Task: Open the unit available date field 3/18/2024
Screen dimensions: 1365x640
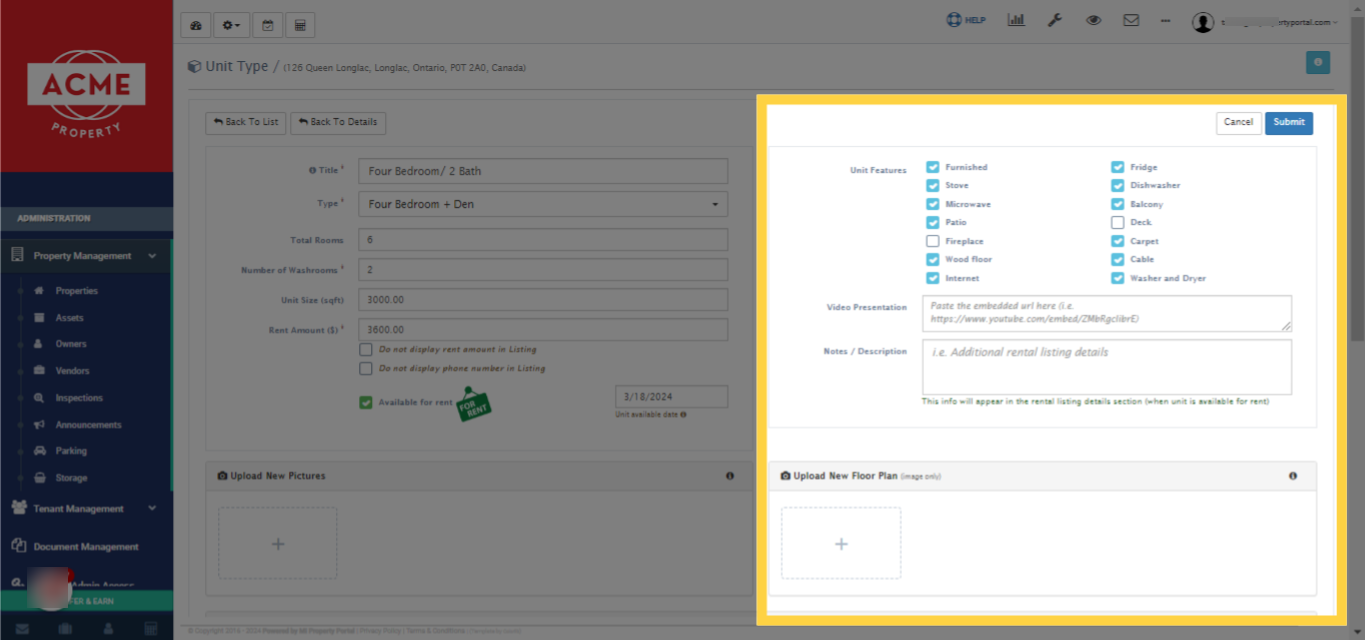Action: [671, 396]
